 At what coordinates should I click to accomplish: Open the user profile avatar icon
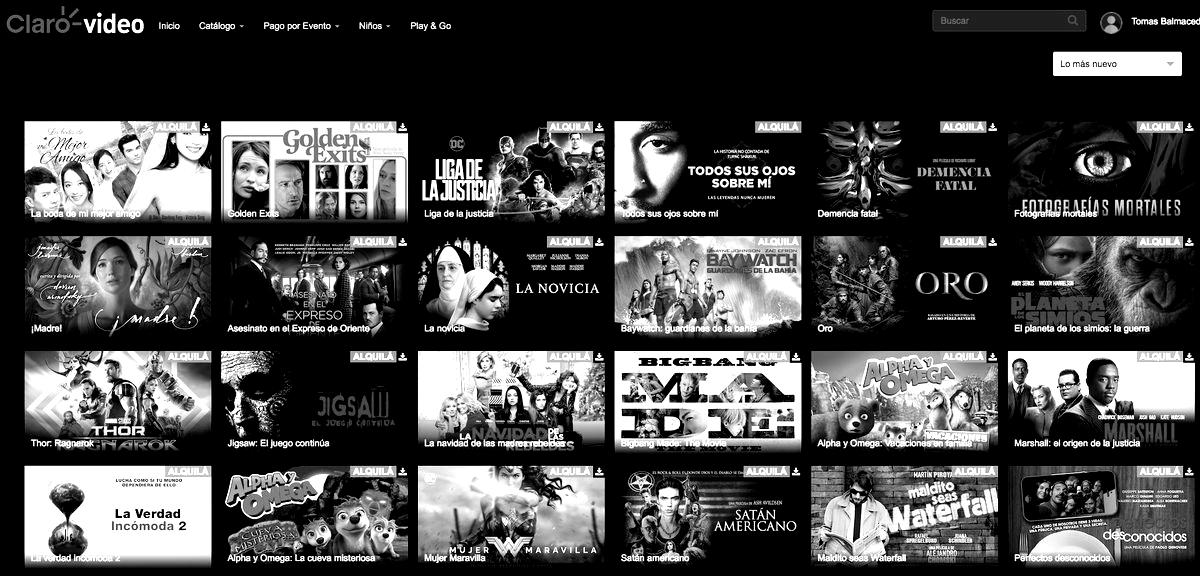(x=1110, y=22)
